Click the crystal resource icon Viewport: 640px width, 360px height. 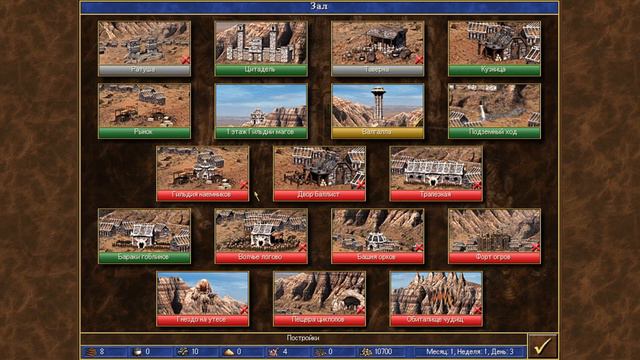[273, 352]
